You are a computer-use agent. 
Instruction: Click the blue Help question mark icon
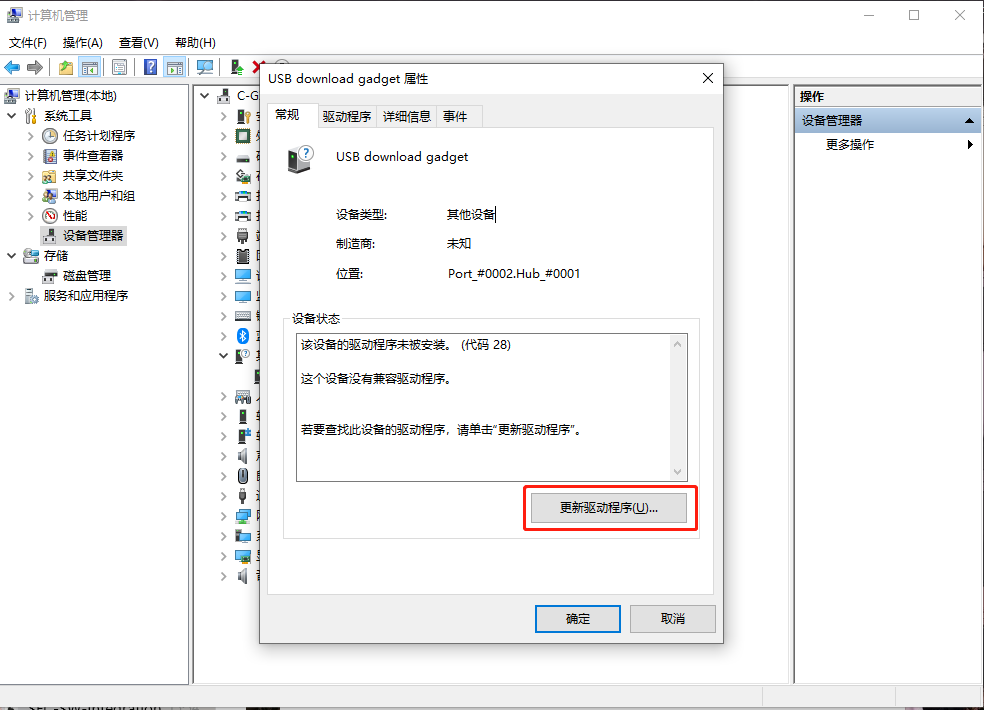[x=151, y=67]
